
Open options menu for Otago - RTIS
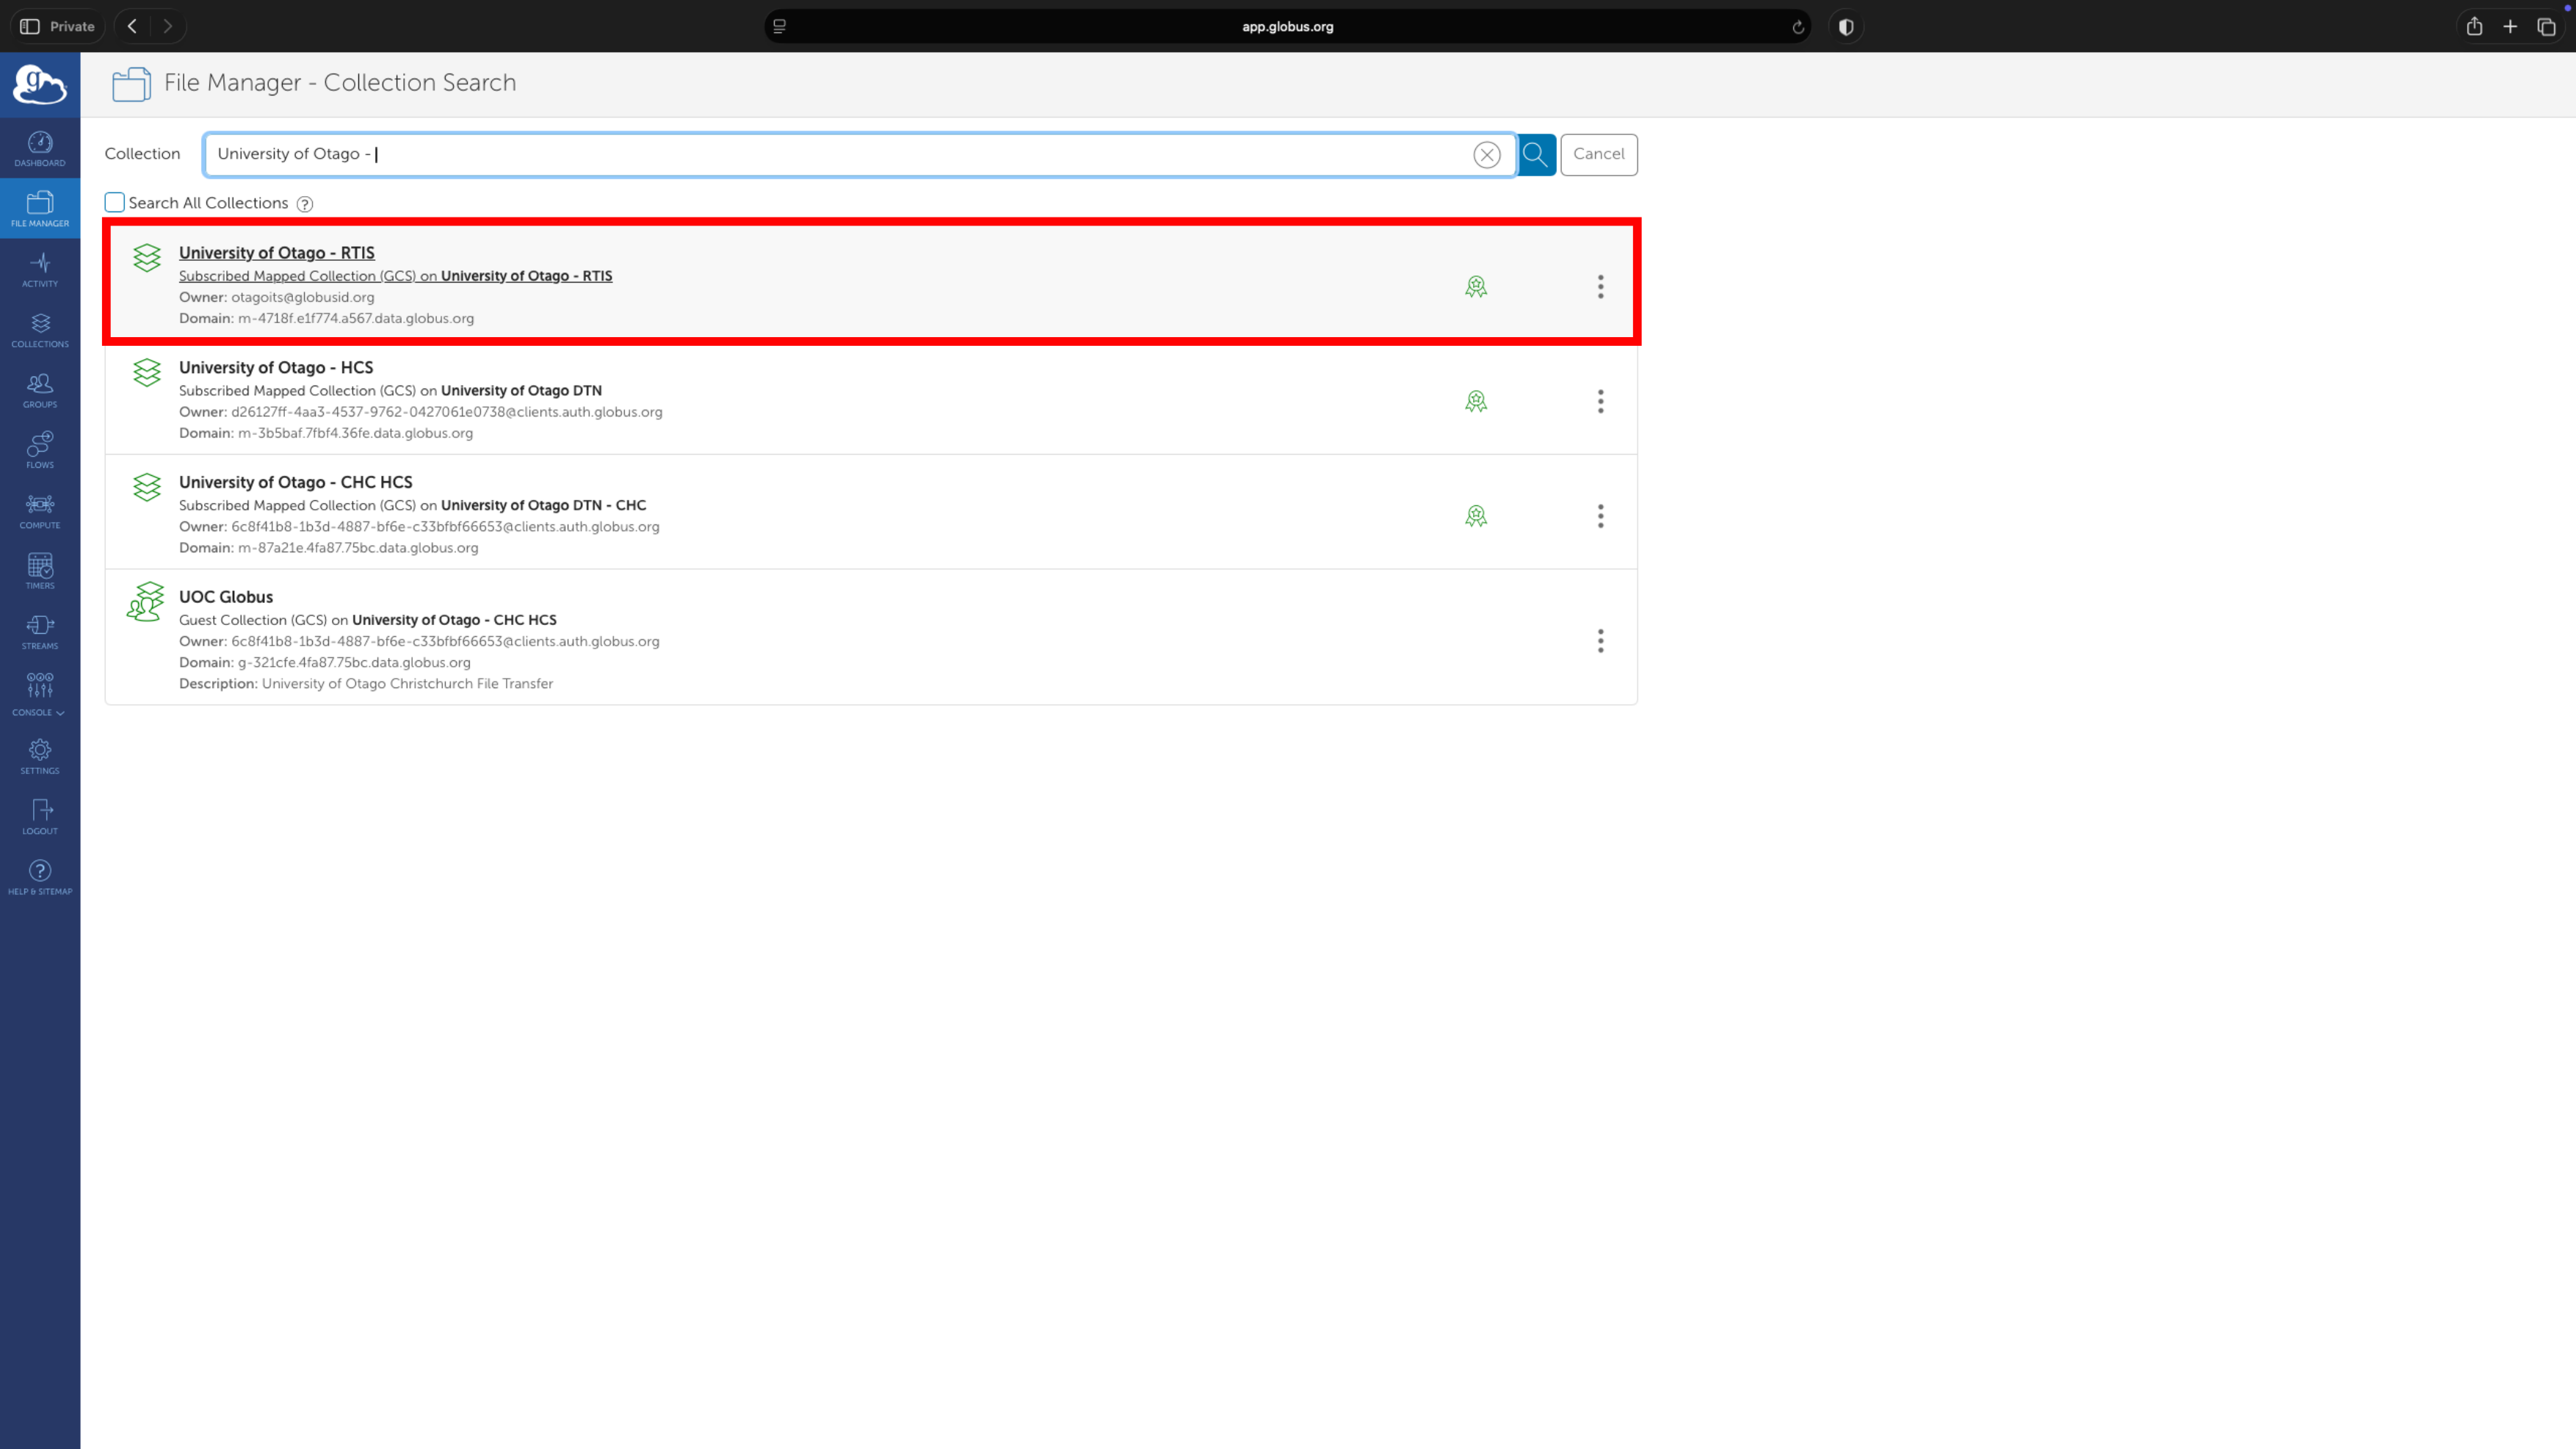coord(1600,287)
